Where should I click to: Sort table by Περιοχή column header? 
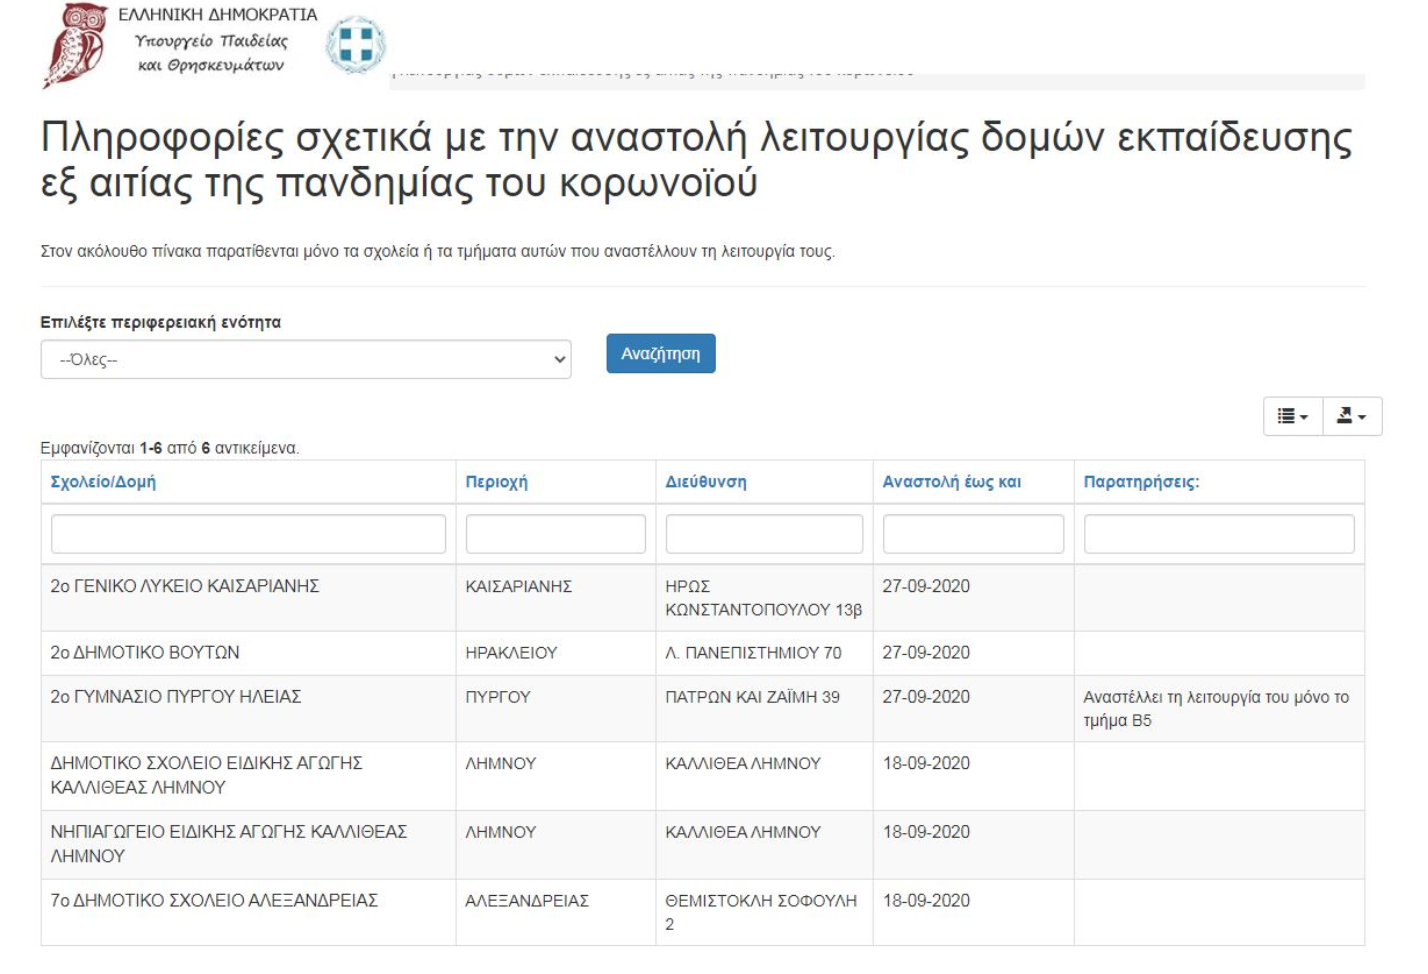point(496,482)
